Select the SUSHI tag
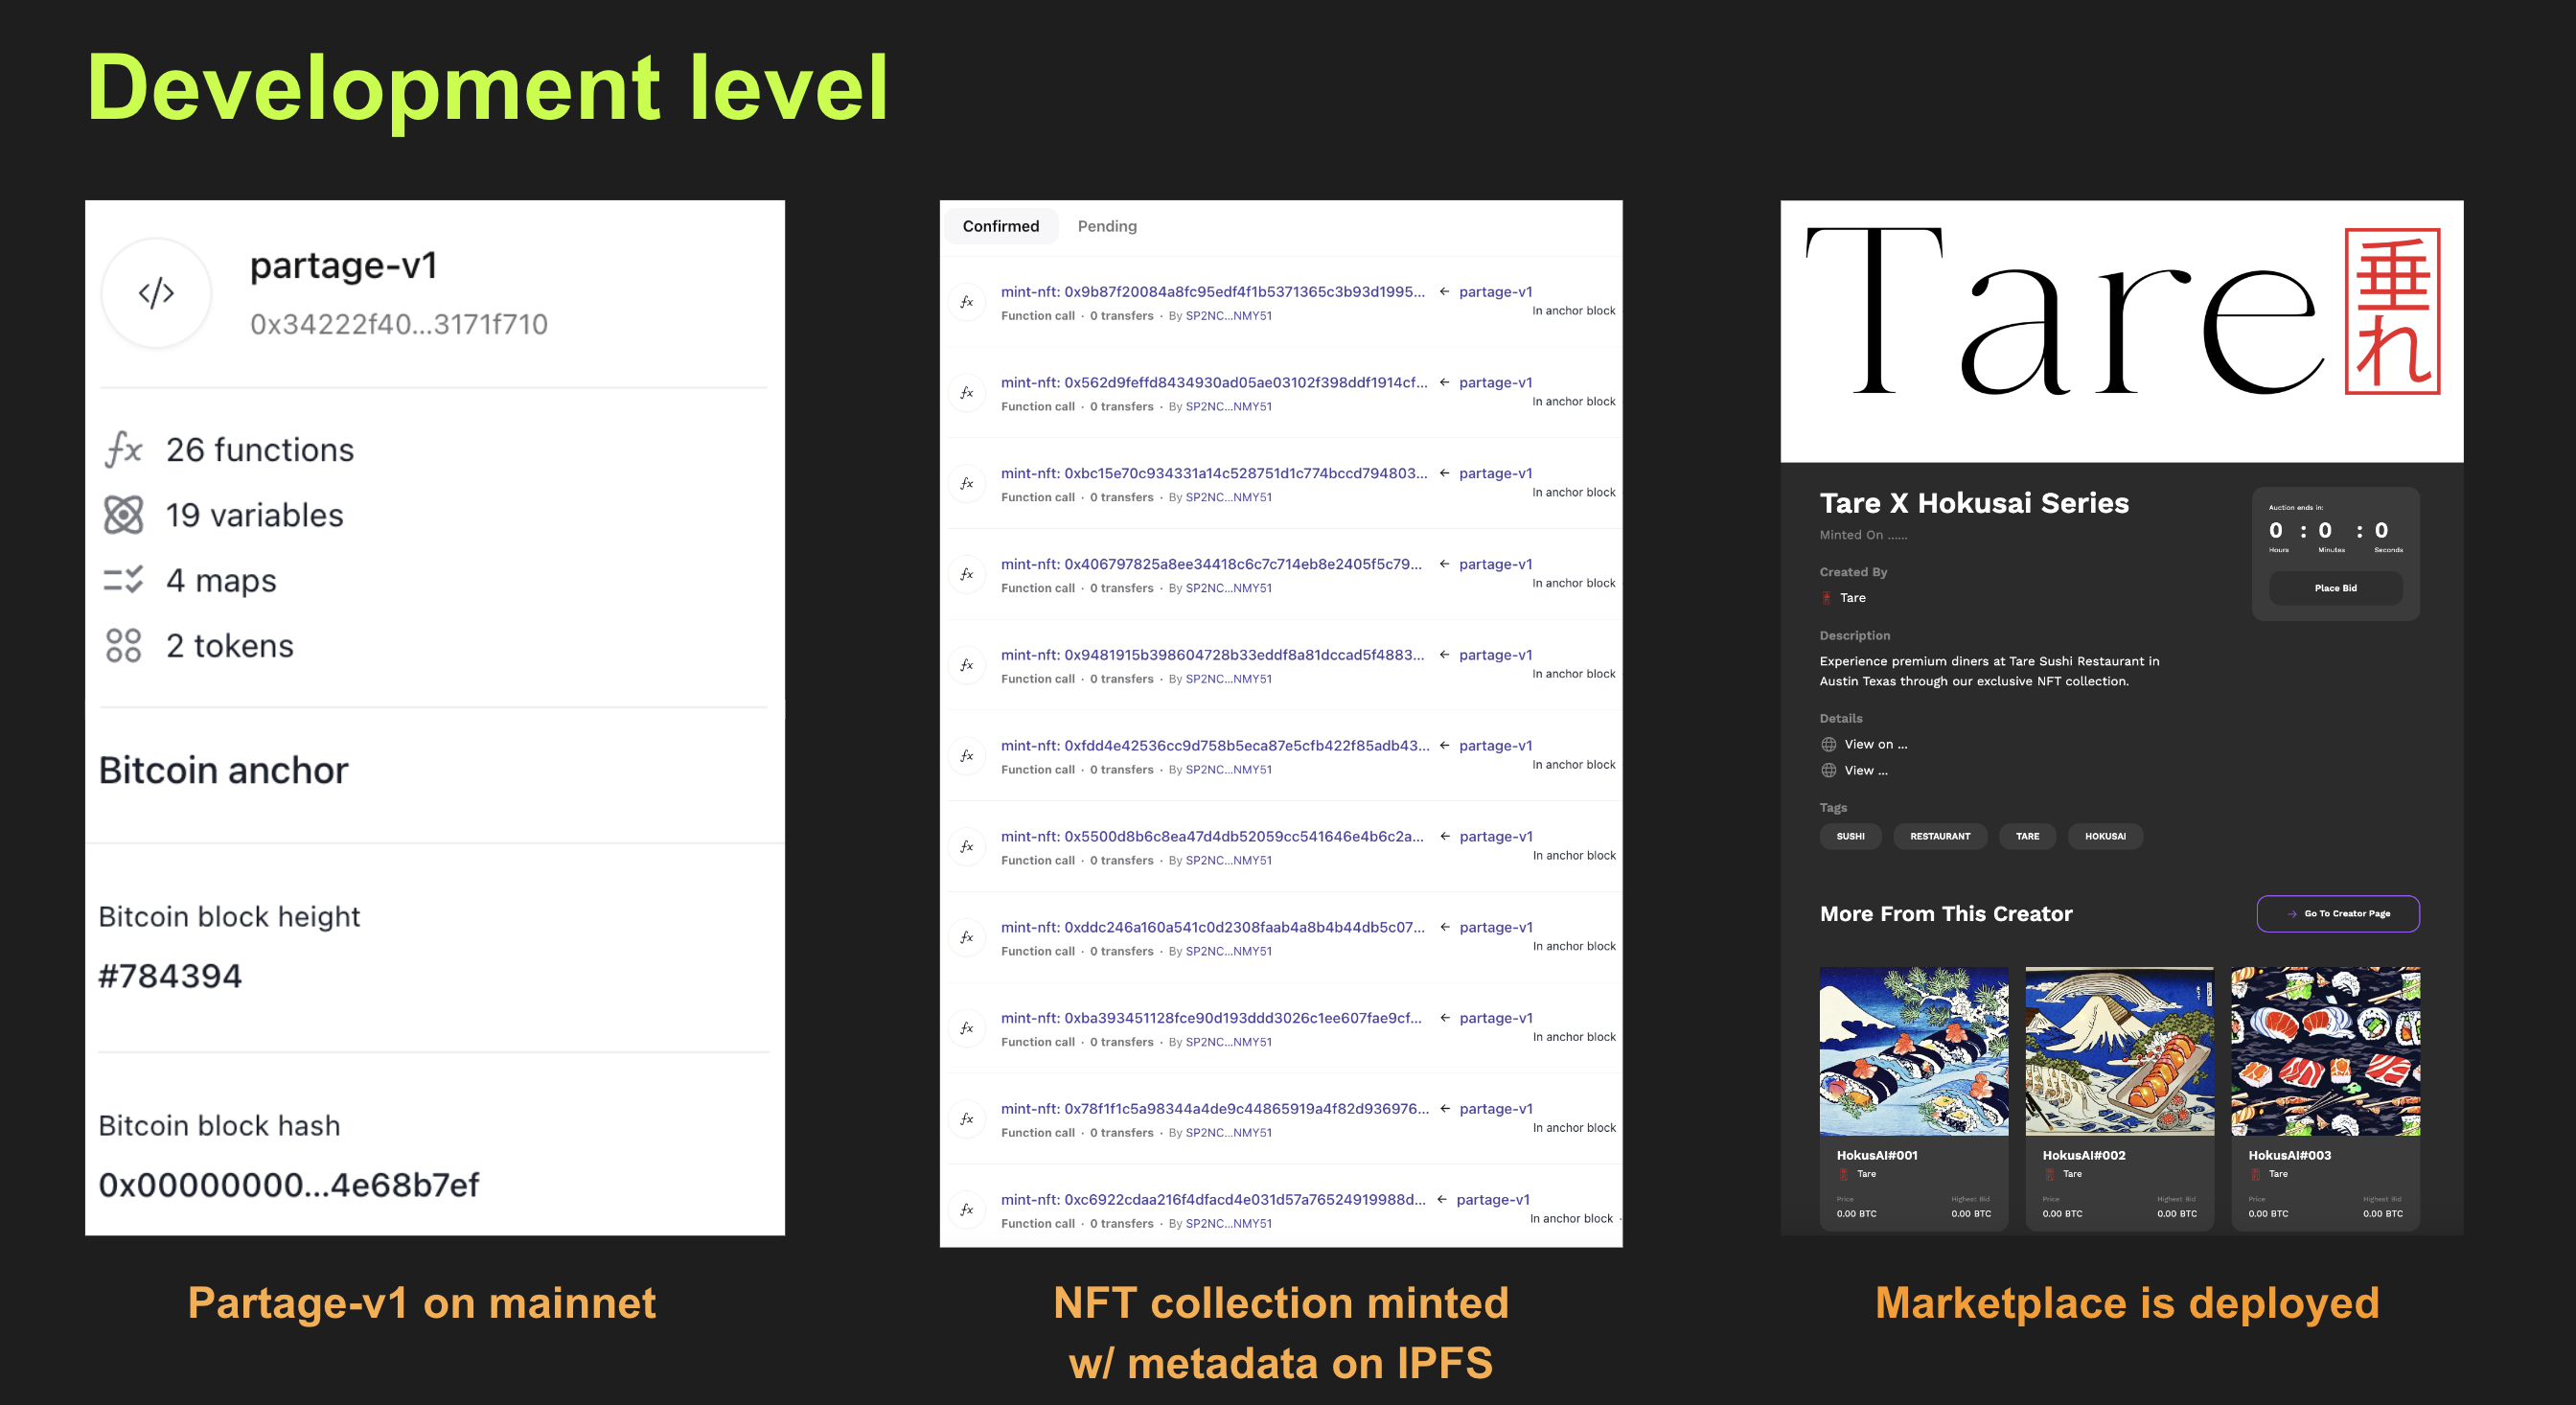2576x1405 pixels. tap(1849, 836)
